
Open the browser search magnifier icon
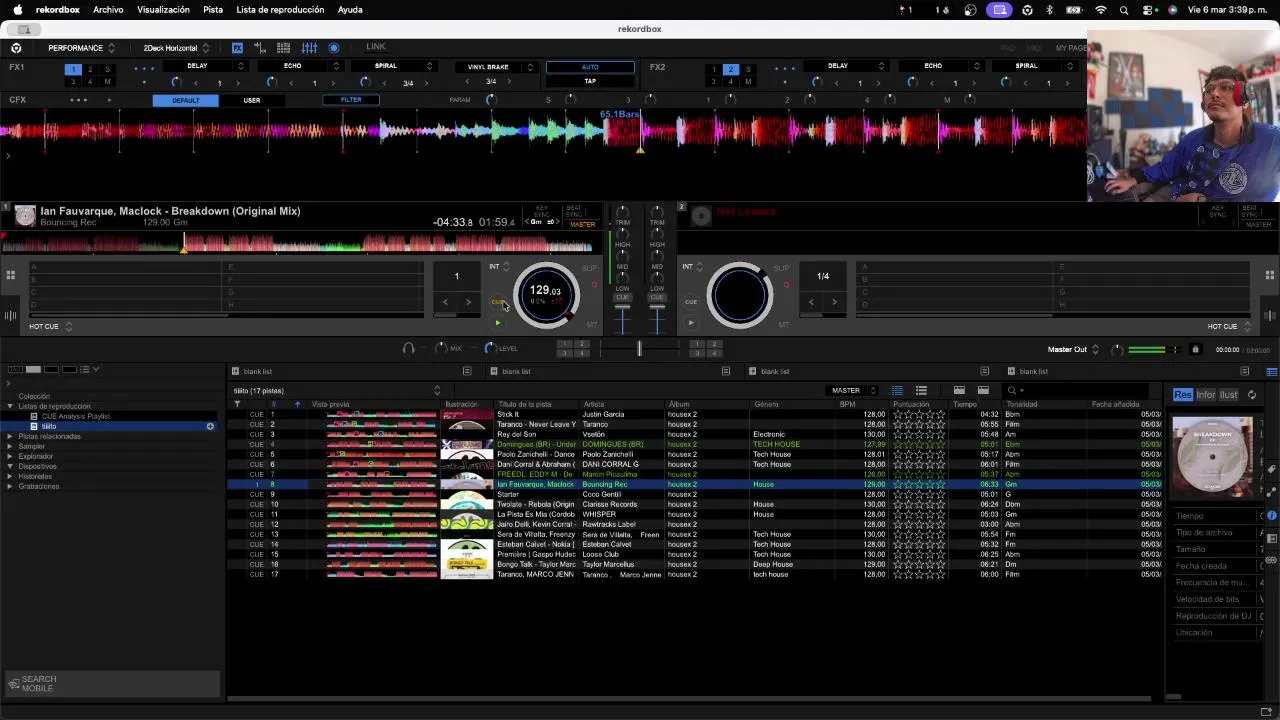click(1012, 390)
